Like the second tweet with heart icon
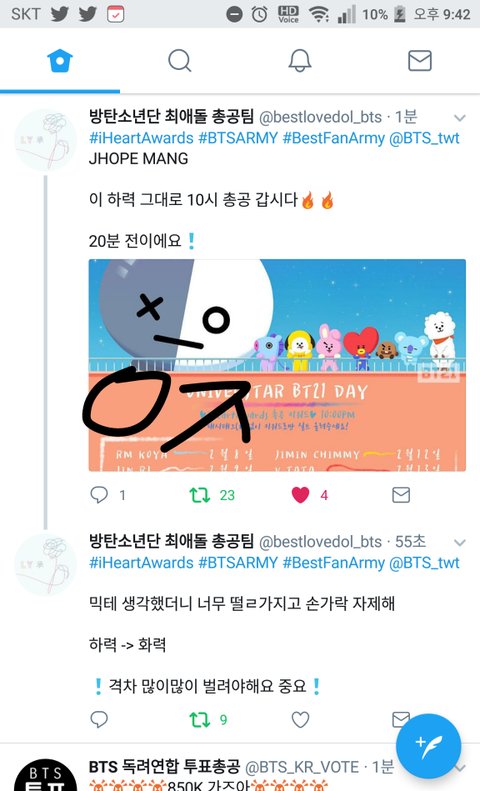Image resolution: width=480 pixels, height=791 pixels. 301,719
